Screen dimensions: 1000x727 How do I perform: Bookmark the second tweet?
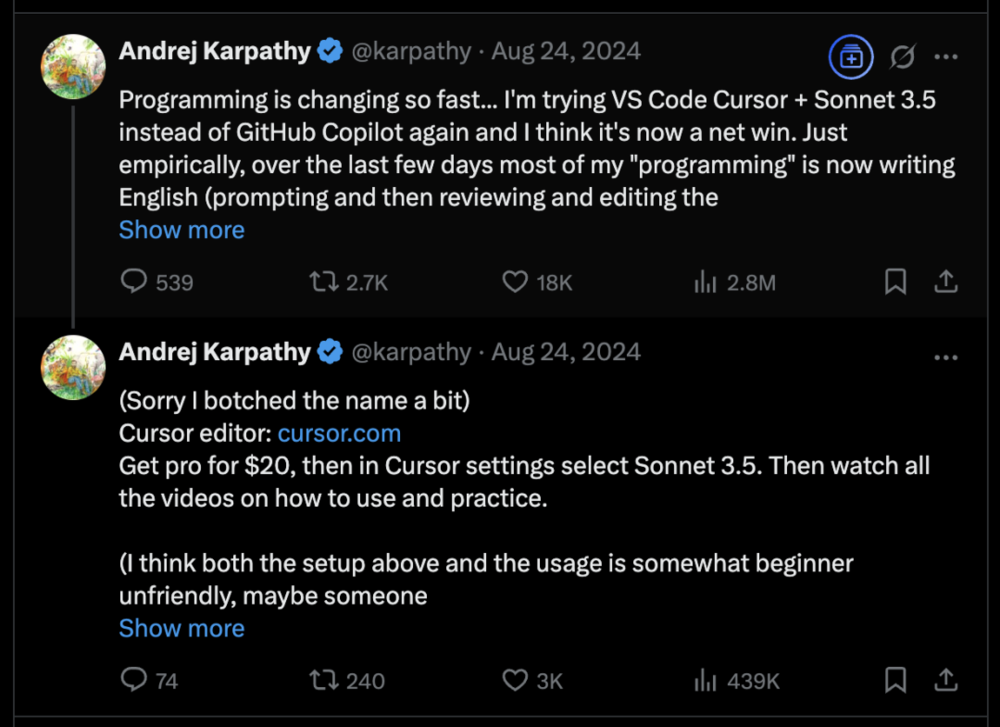pos(896,681)
